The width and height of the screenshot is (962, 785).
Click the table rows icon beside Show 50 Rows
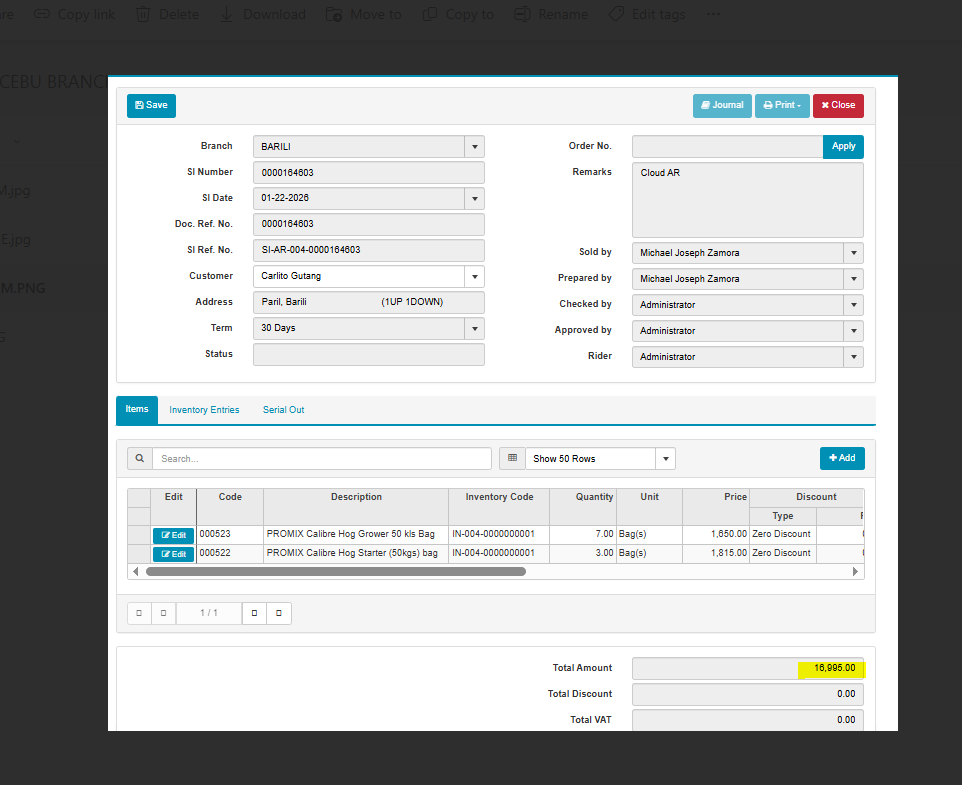[x=512, y=458]
